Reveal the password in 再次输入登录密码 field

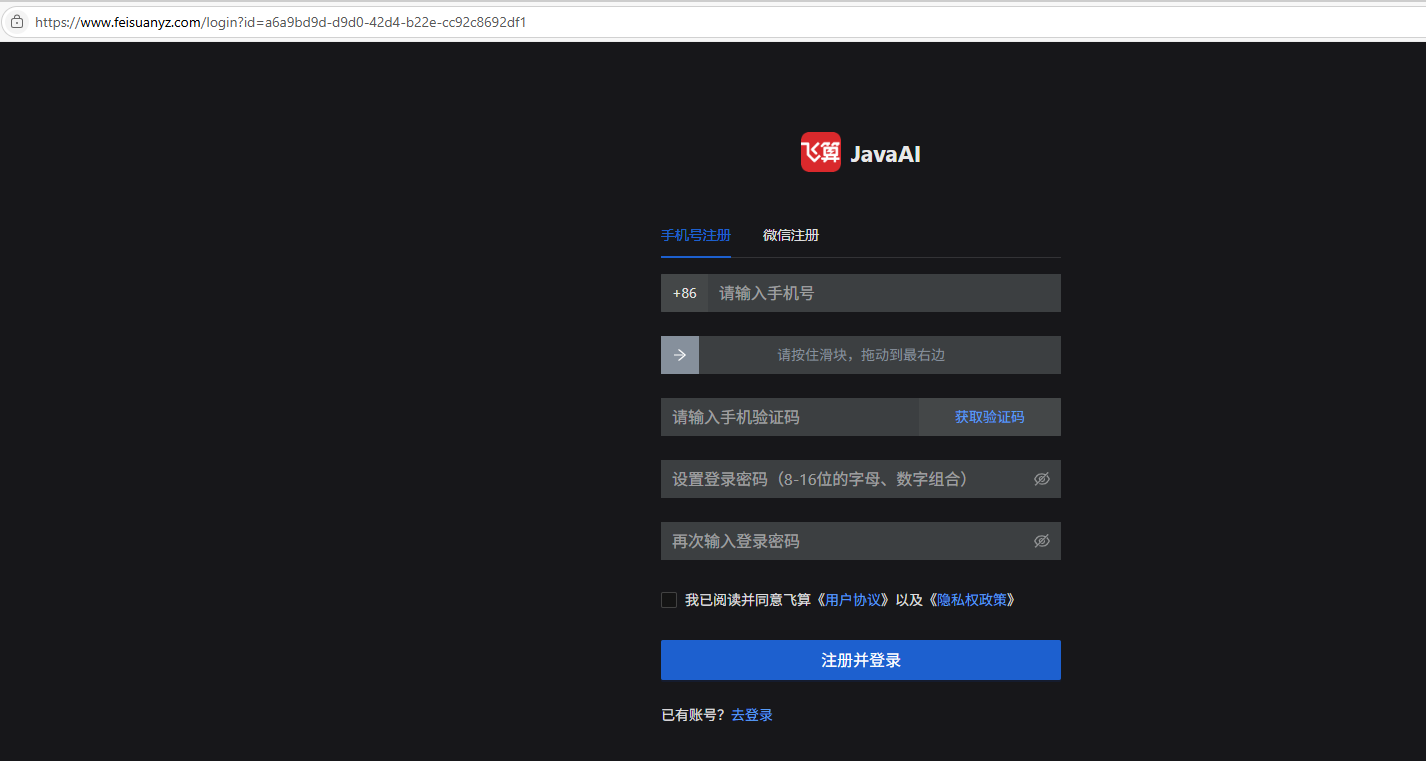(x=1041, y=541)
